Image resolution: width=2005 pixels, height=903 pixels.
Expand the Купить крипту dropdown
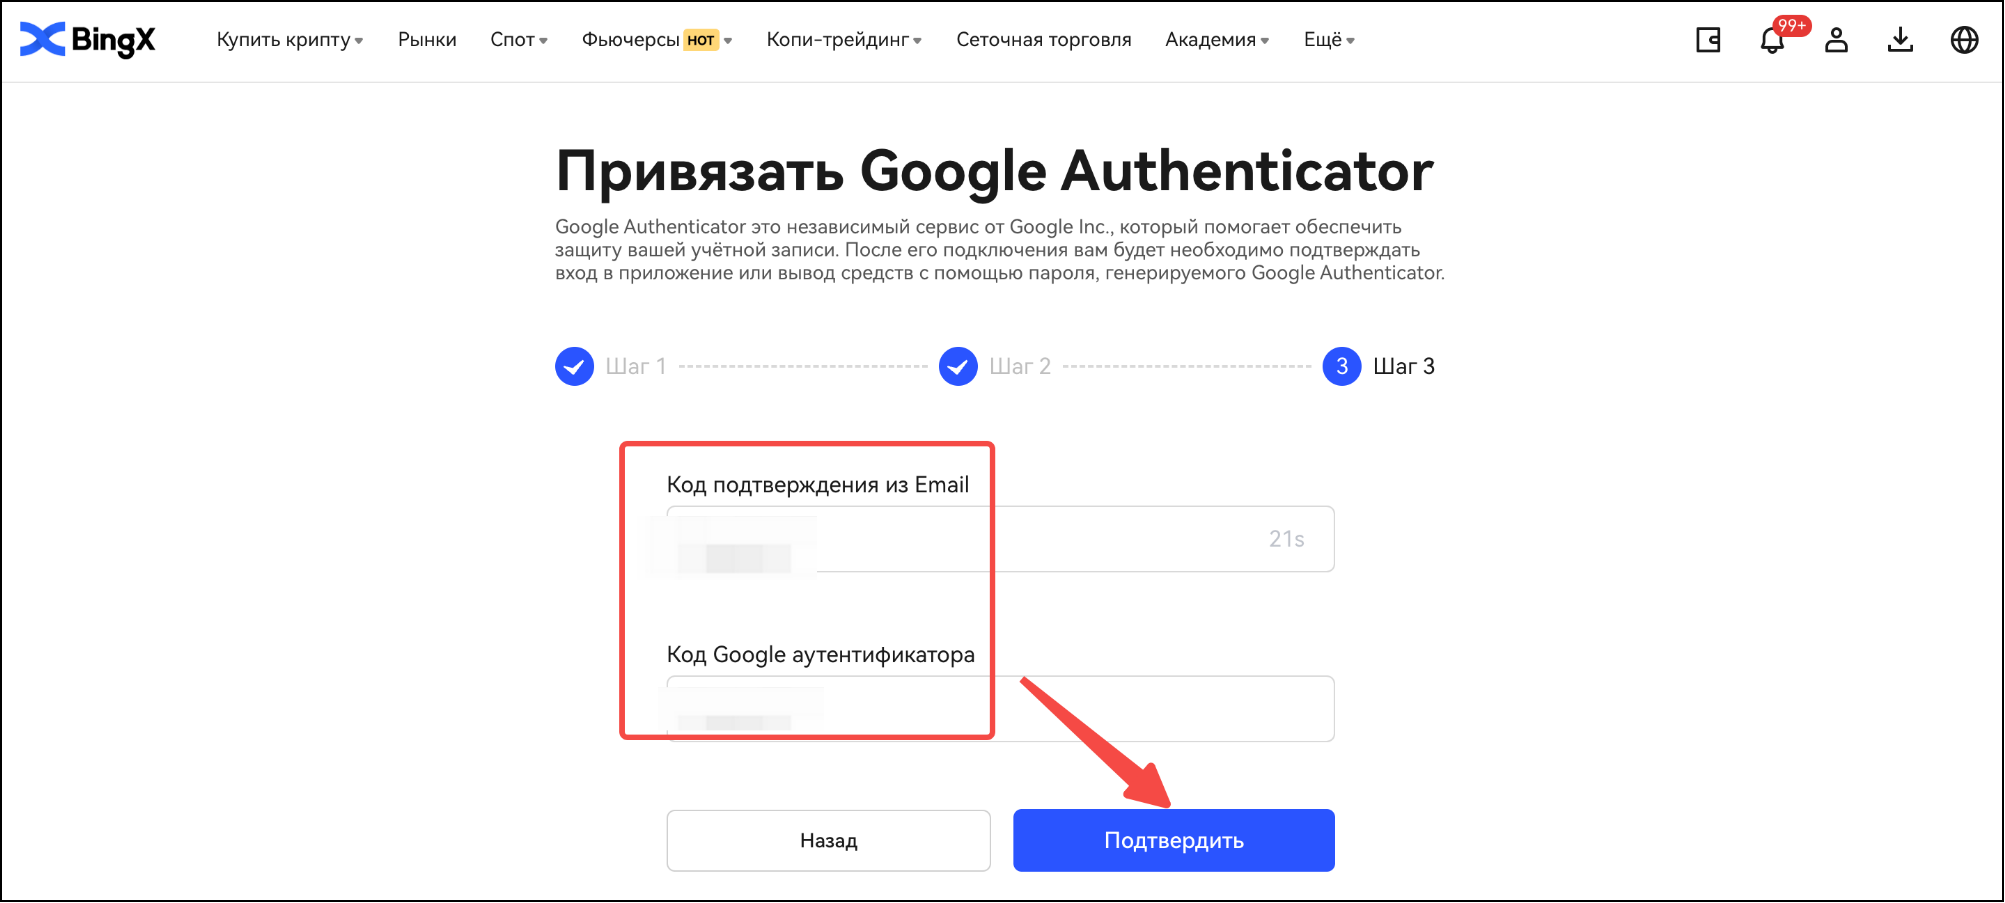pos(290,40)
